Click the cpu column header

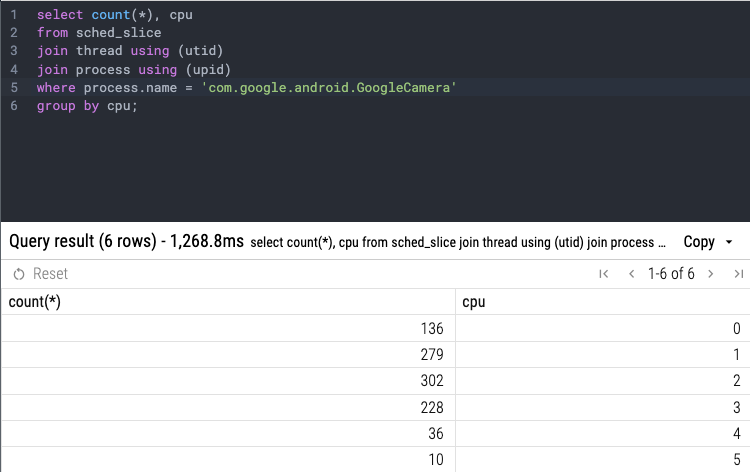click(474, 301)
